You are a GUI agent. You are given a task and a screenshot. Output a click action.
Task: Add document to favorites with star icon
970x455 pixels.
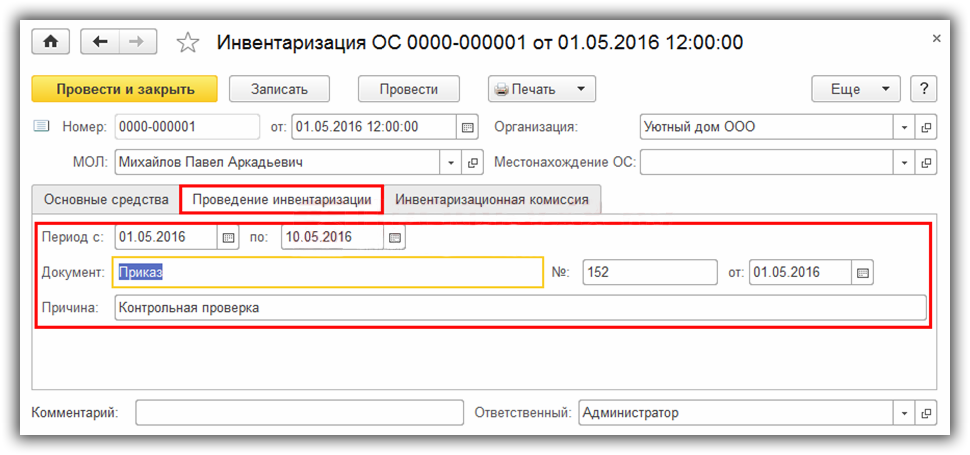tap(187, 42)
